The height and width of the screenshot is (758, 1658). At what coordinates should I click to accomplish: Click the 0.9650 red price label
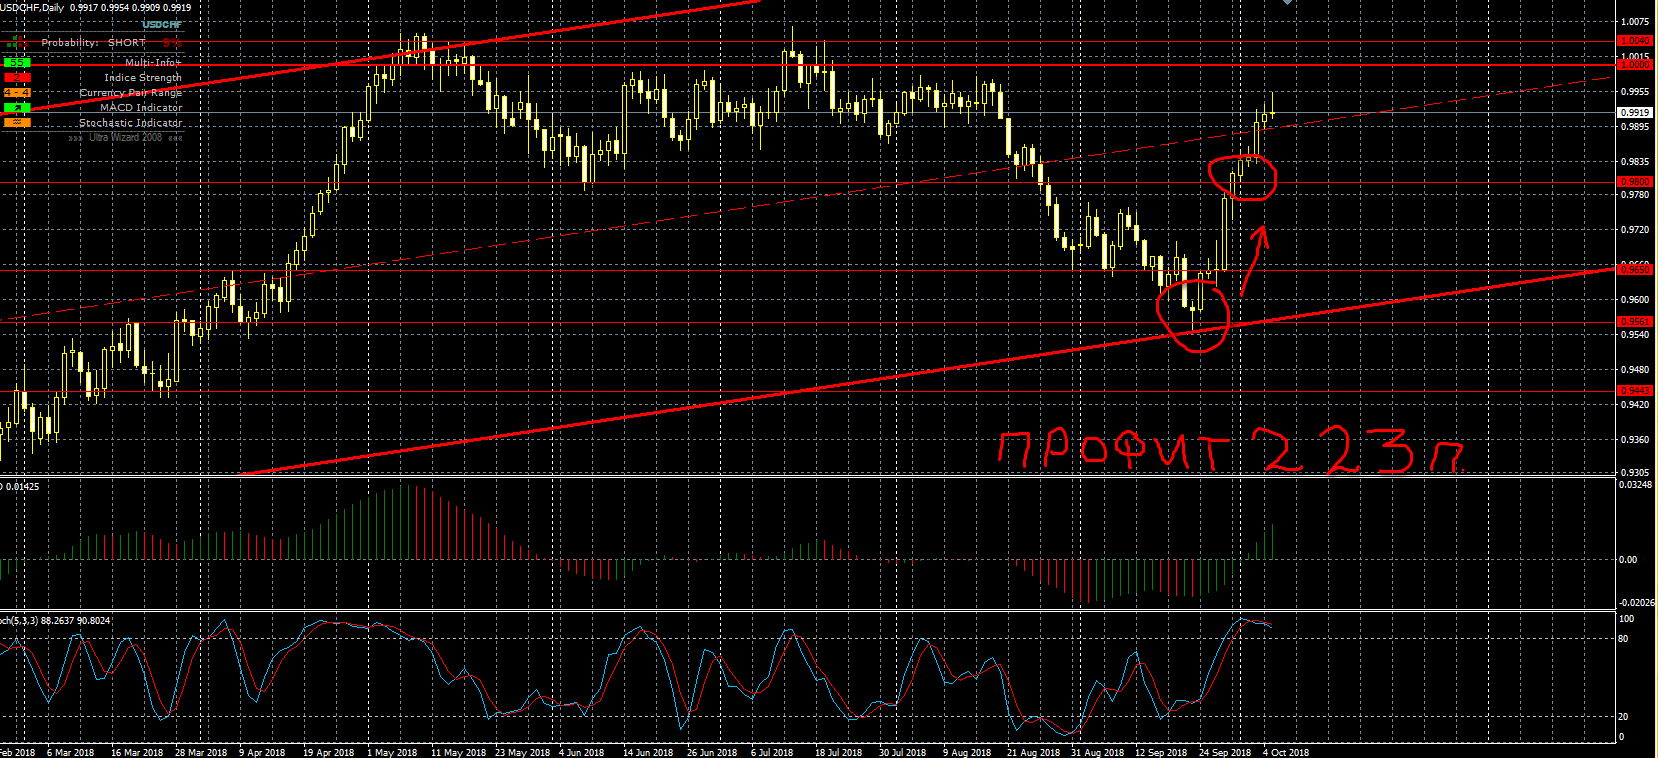[1635, 270]
